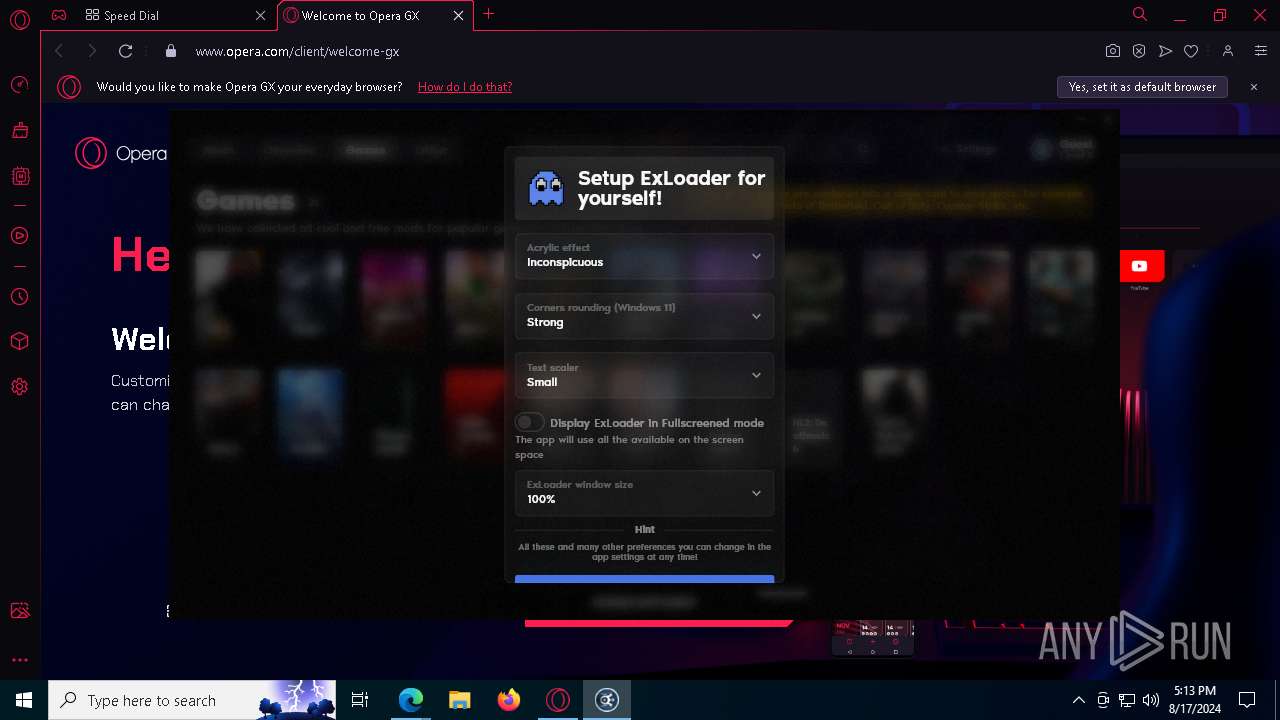
Task: Launch Microsoft Edge from taskbar
Action: (410, 700)
